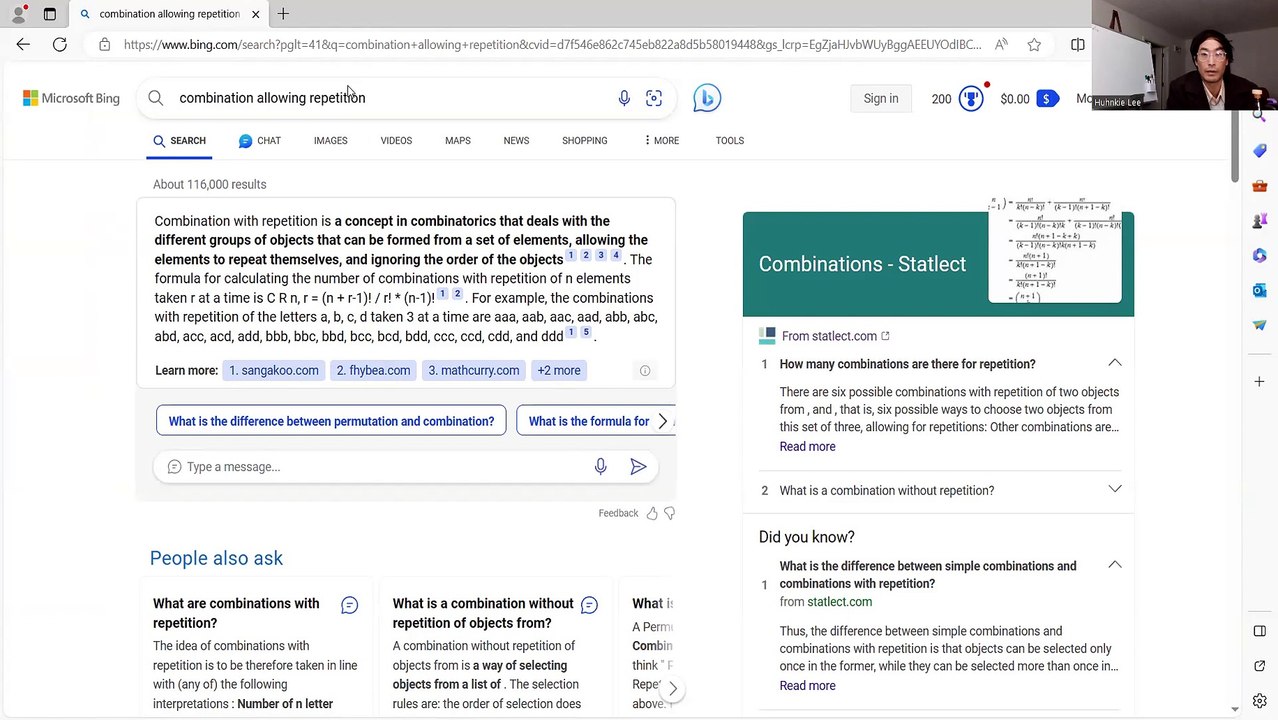Switch to the MAPS tab
Image resolution: width=1278 pixels, height=720 pixels.
458,141
